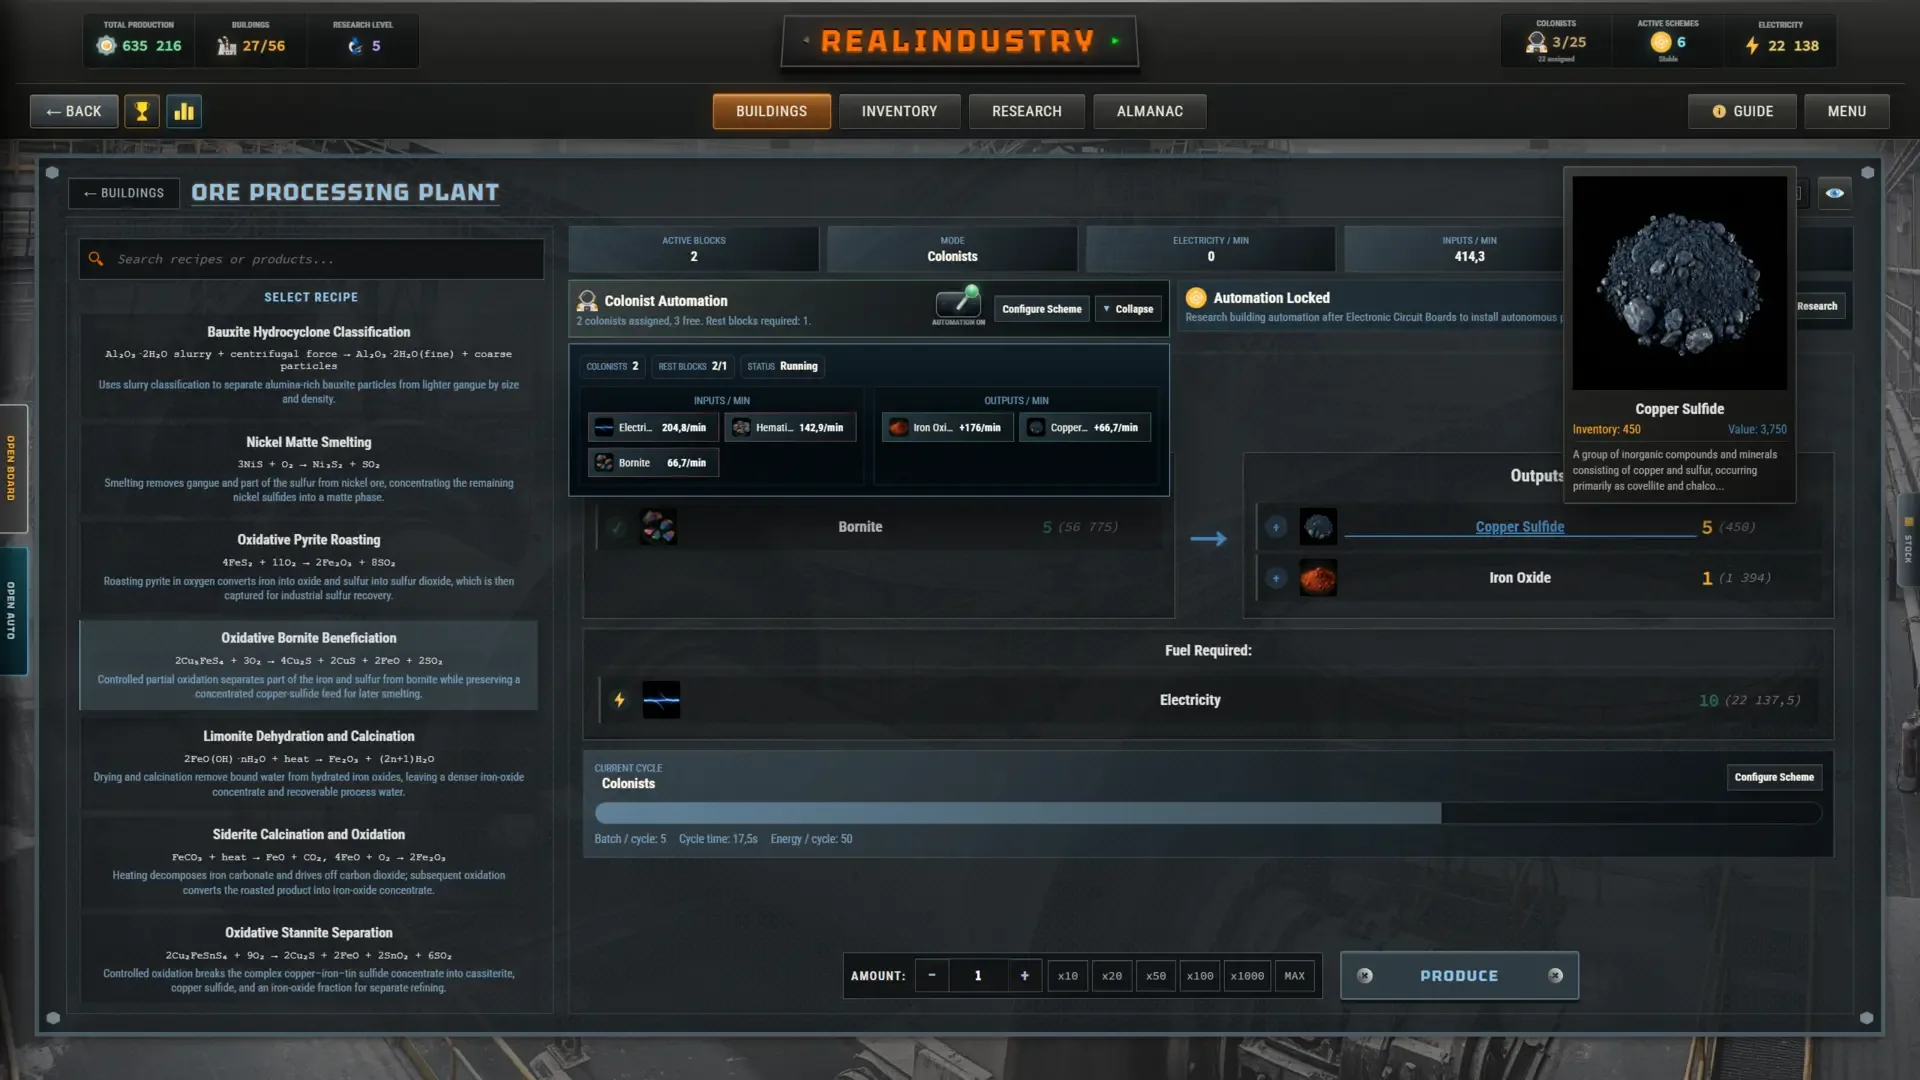The width and height of the screenshot is (1920, 1080).
Task: Decrease amount with the minus button
Action: [x=931, y=975]
